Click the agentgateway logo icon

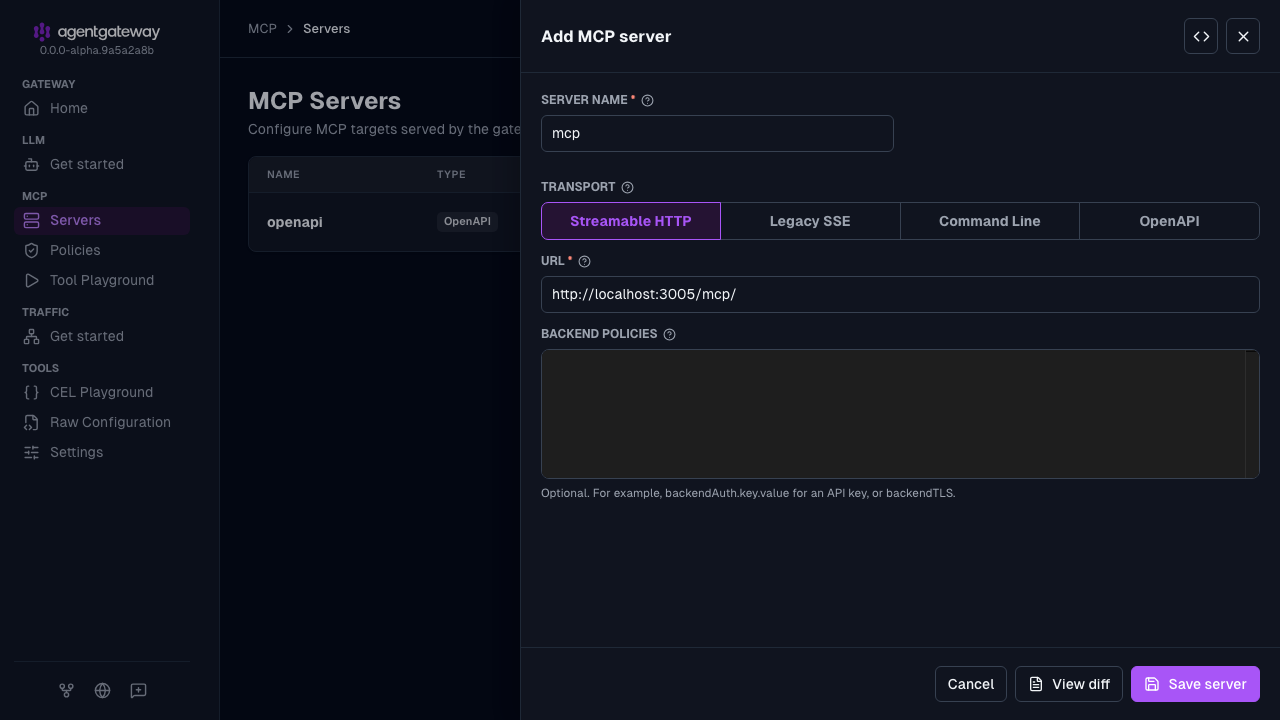coord(42,32)
